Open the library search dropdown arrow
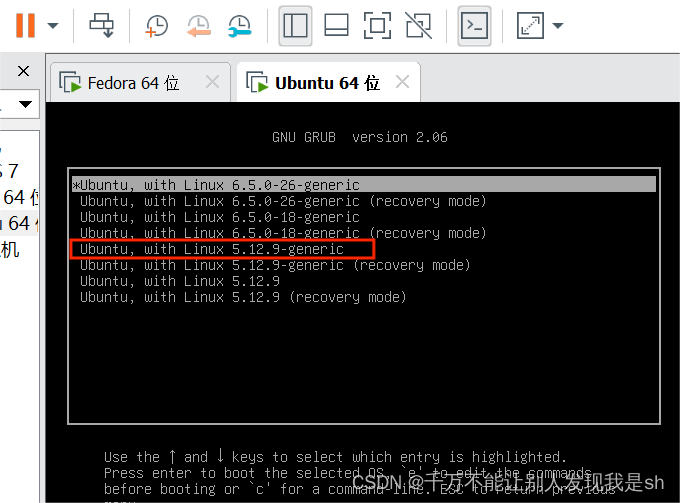 click(x=25, y=104)
